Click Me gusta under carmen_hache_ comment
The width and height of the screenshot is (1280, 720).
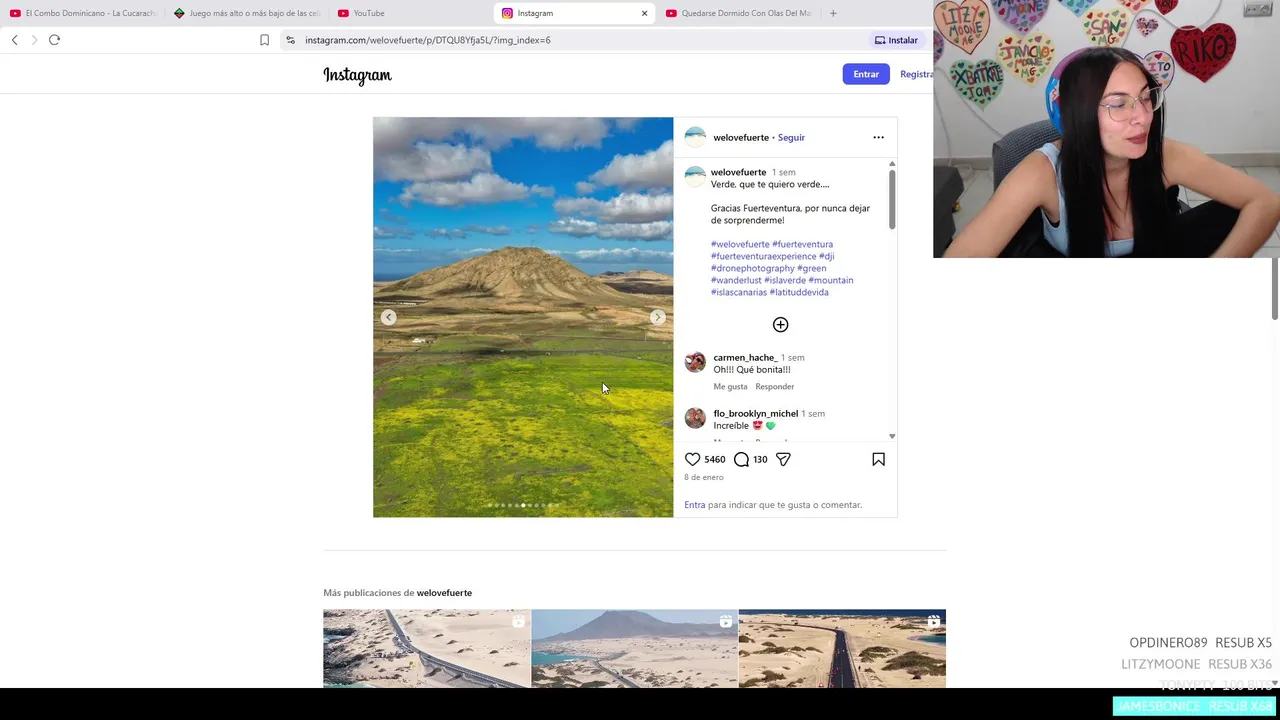730,387
